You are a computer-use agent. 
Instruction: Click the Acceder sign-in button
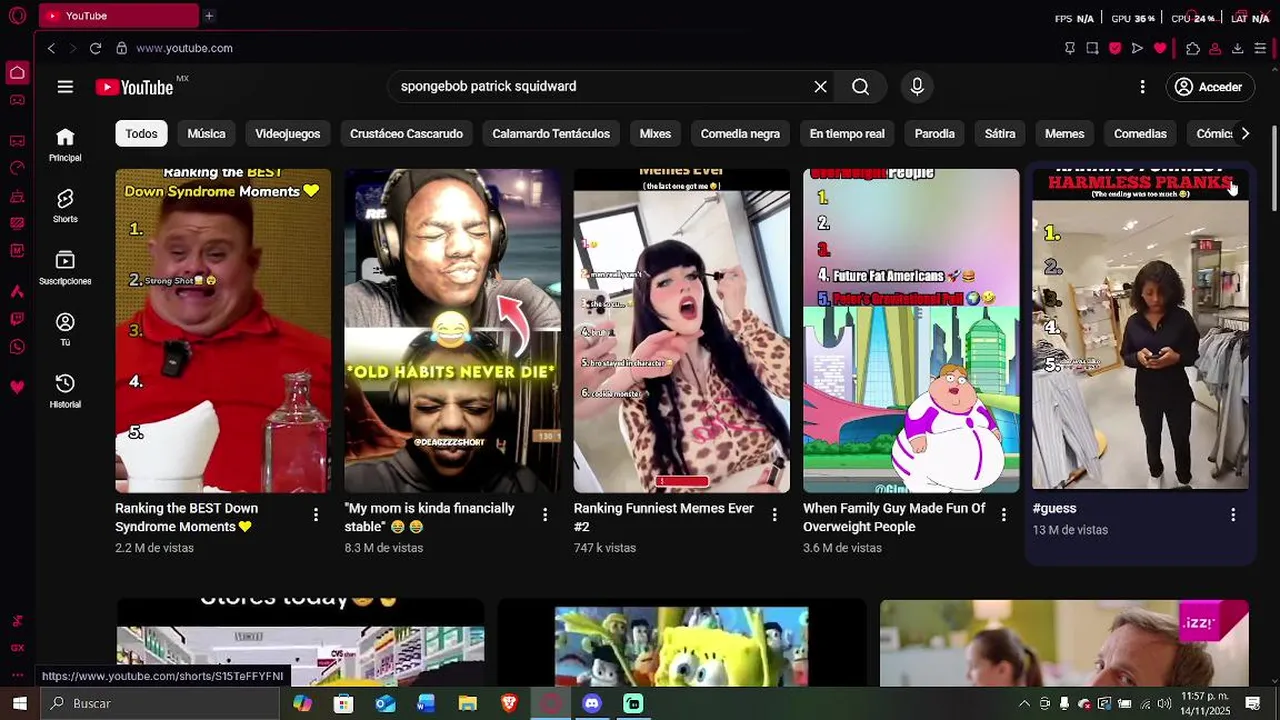point(1208,87)
